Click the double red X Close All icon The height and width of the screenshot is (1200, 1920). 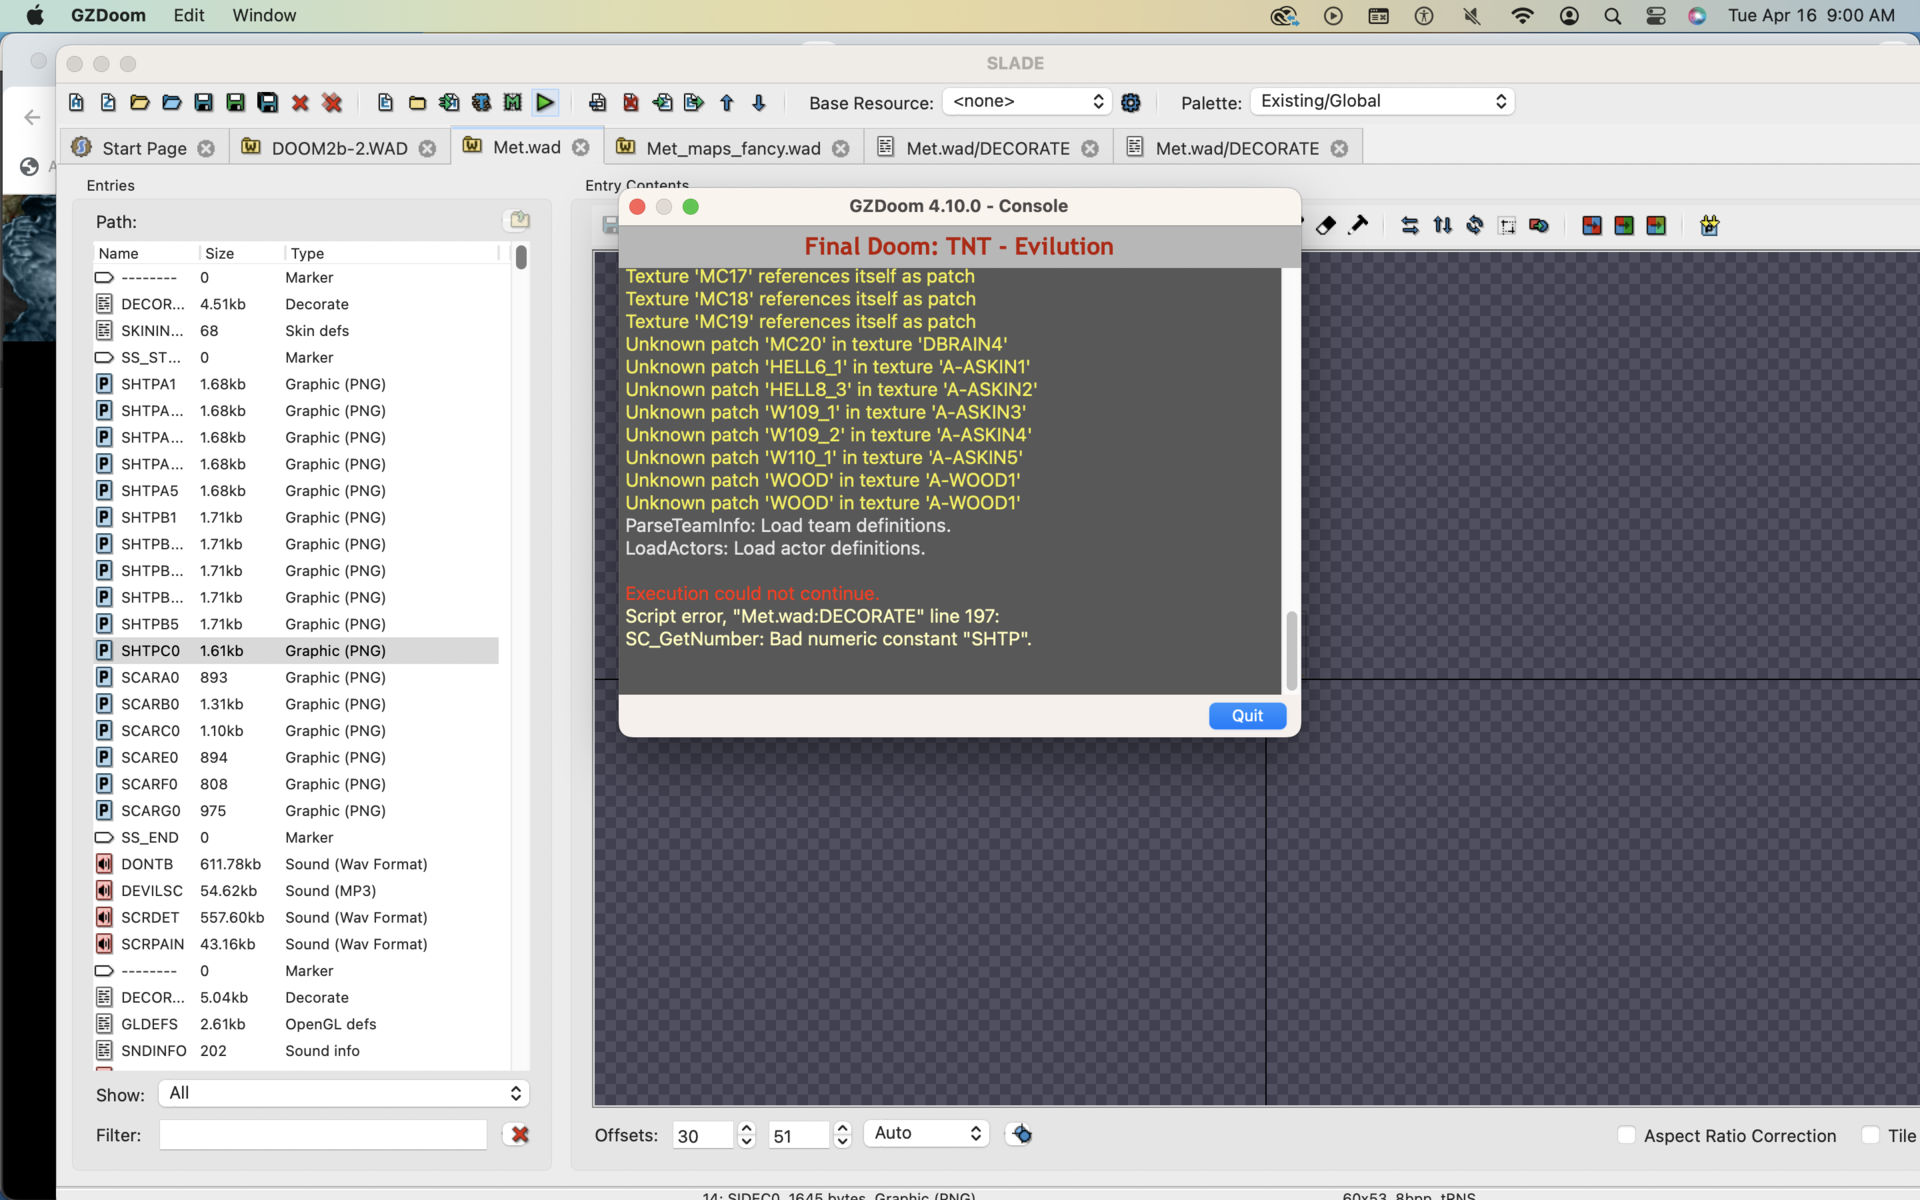point(332,102)
